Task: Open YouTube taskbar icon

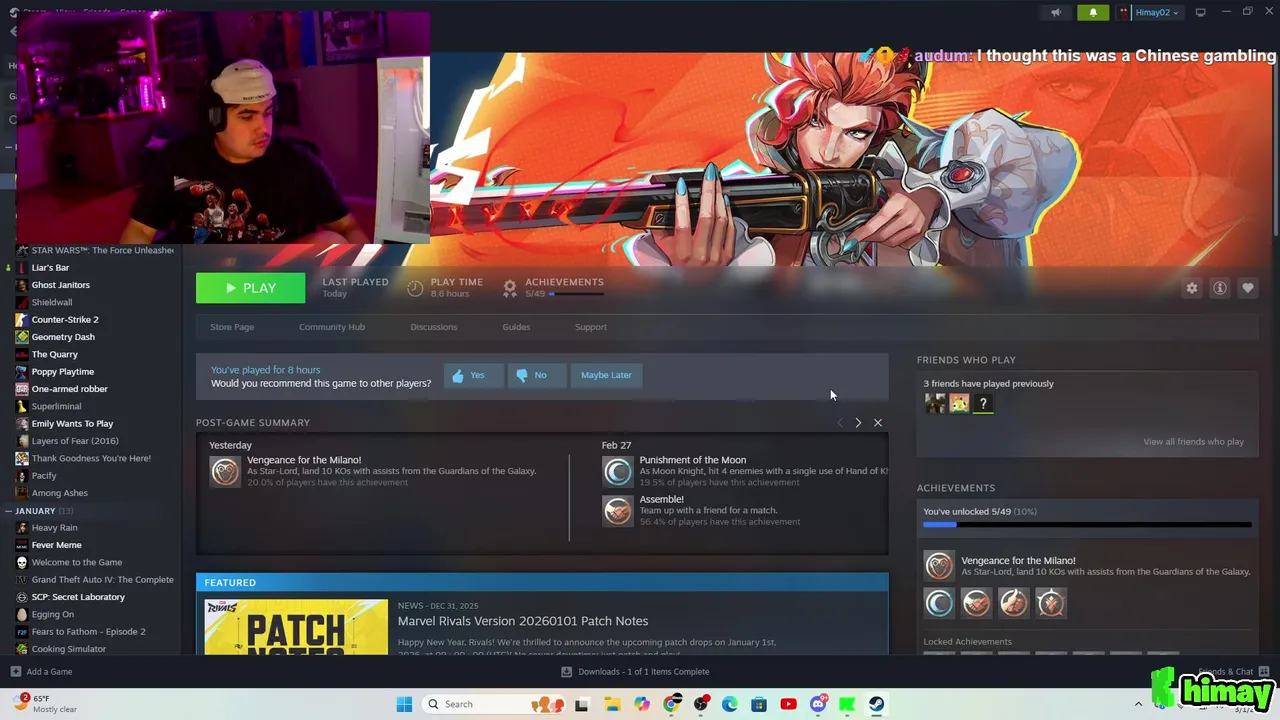Action: (x=788, y=704)
